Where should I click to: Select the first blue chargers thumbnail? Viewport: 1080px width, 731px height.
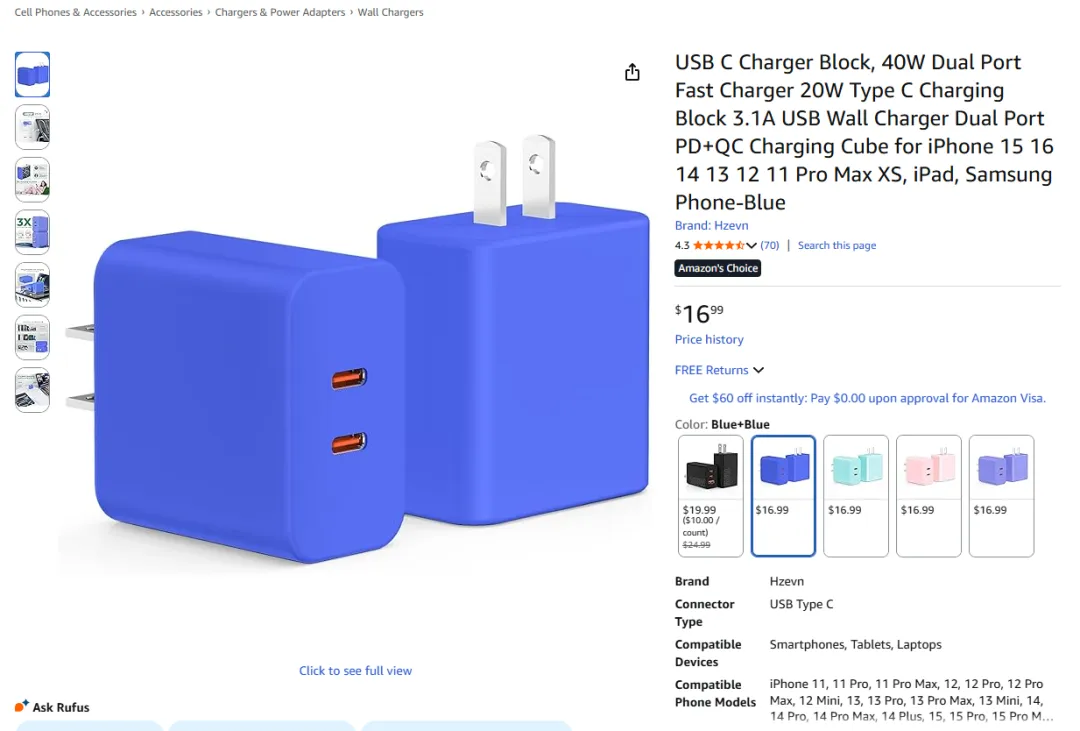[x=32, y=74]
